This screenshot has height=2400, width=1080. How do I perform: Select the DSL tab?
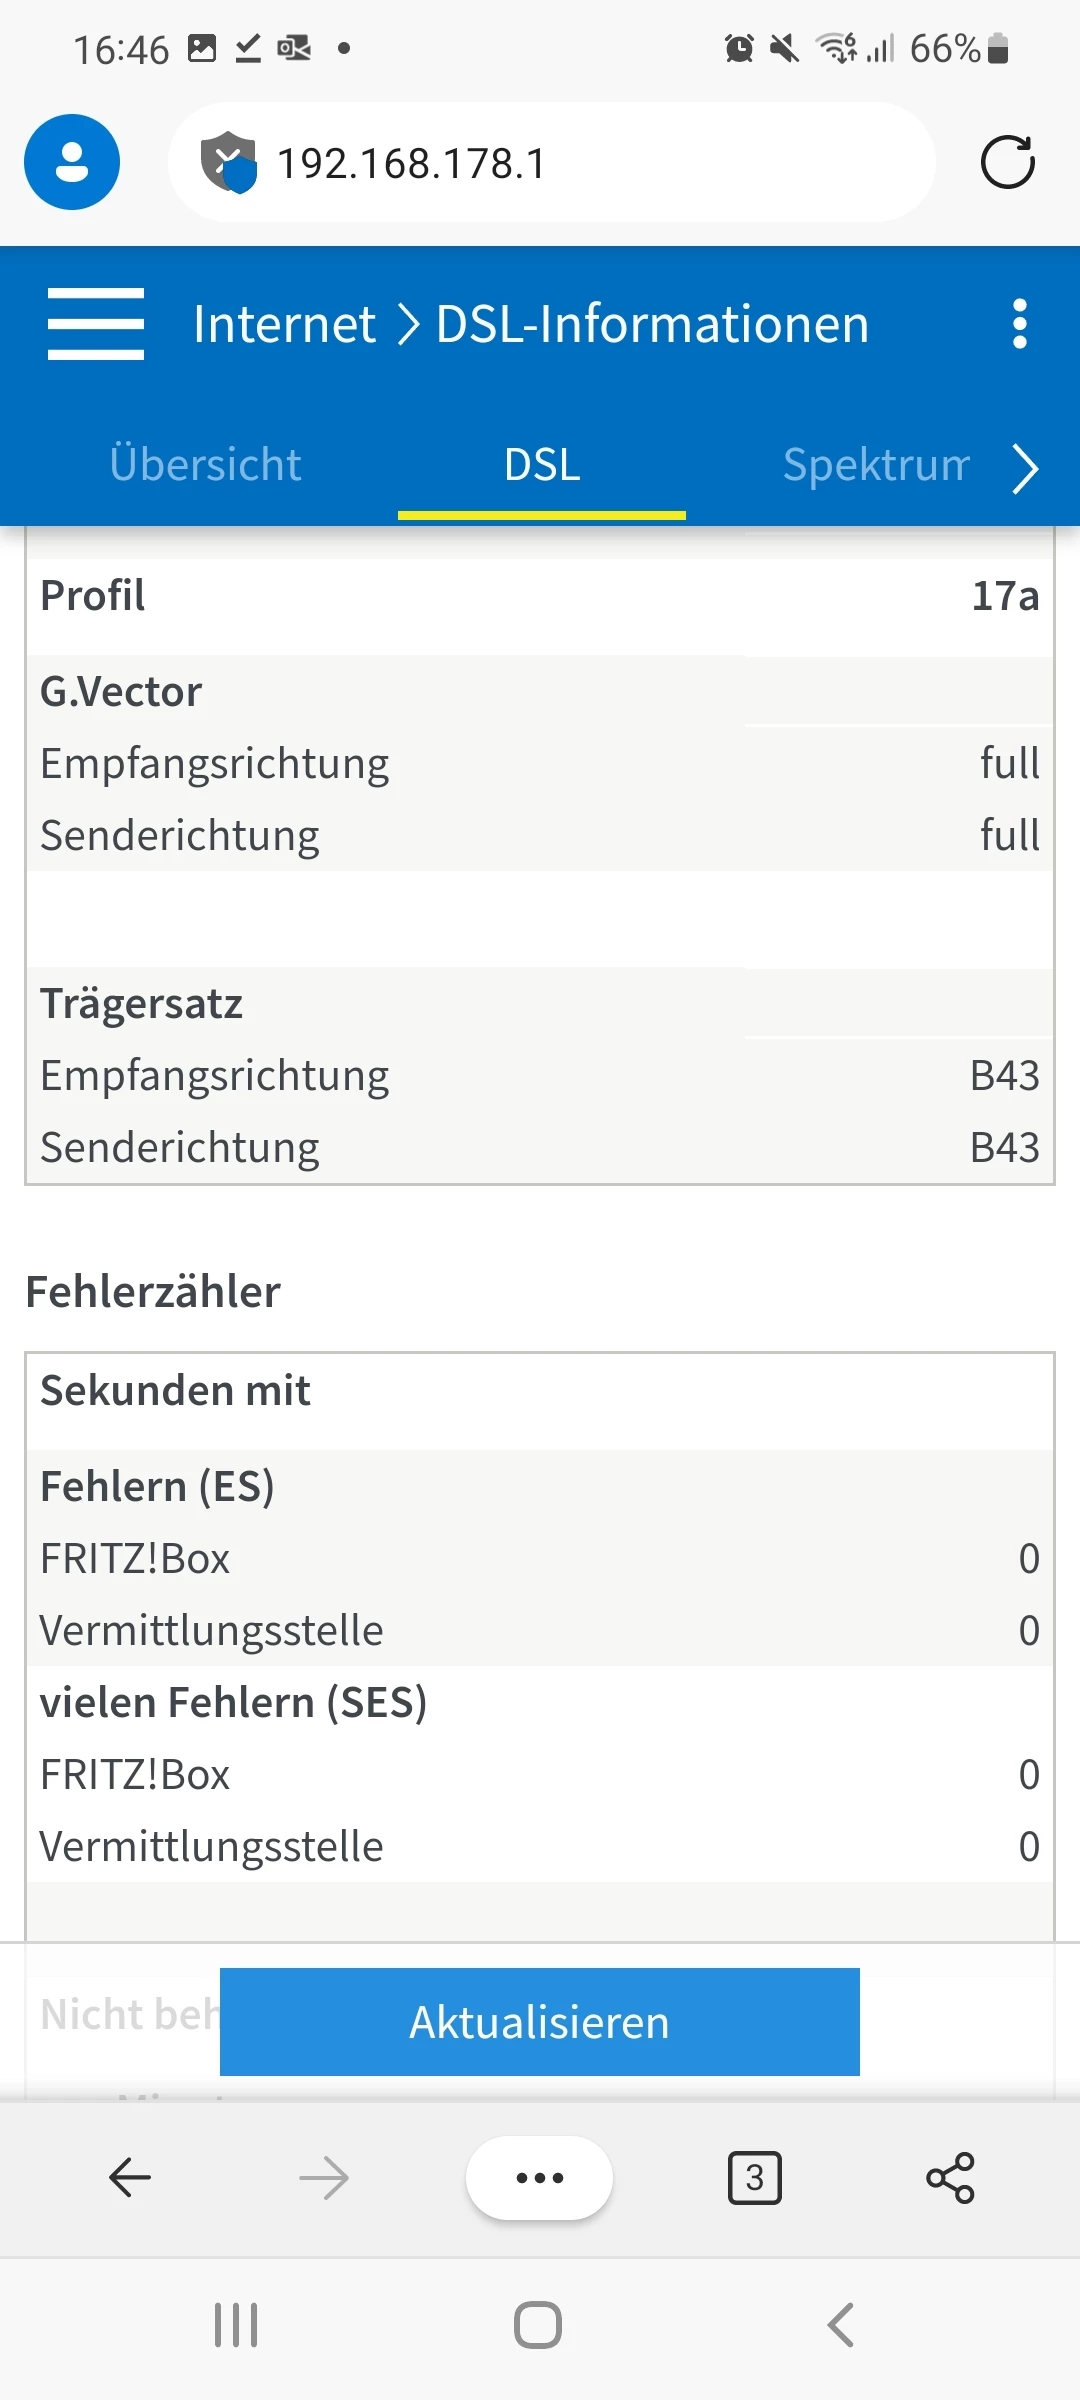coord(542,465)
